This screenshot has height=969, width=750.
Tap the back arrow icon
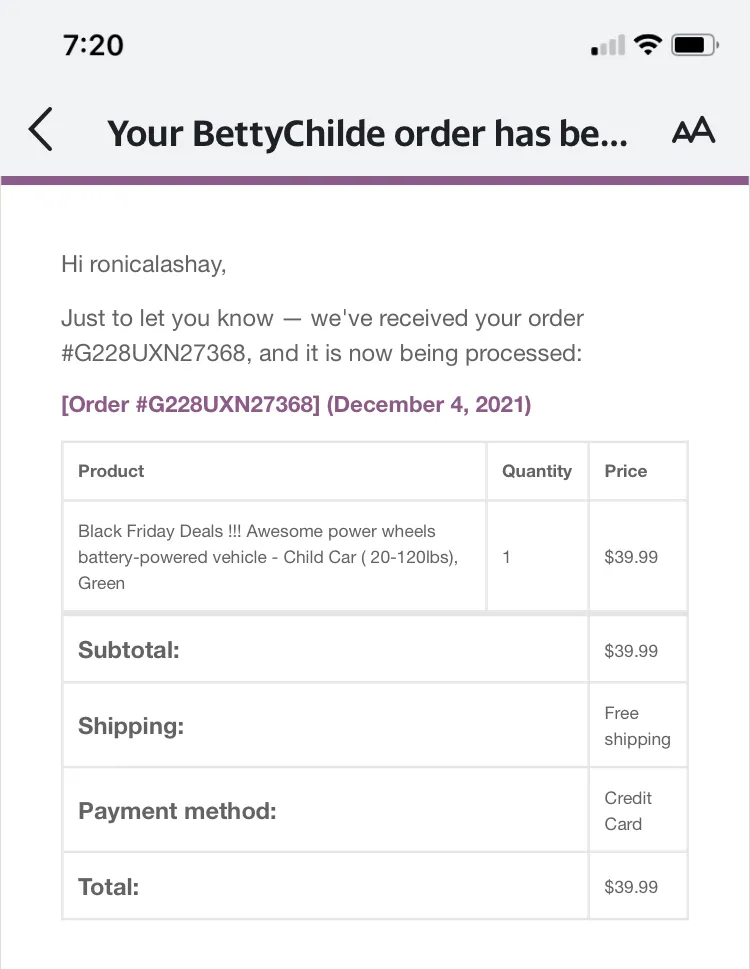(40, 129)
